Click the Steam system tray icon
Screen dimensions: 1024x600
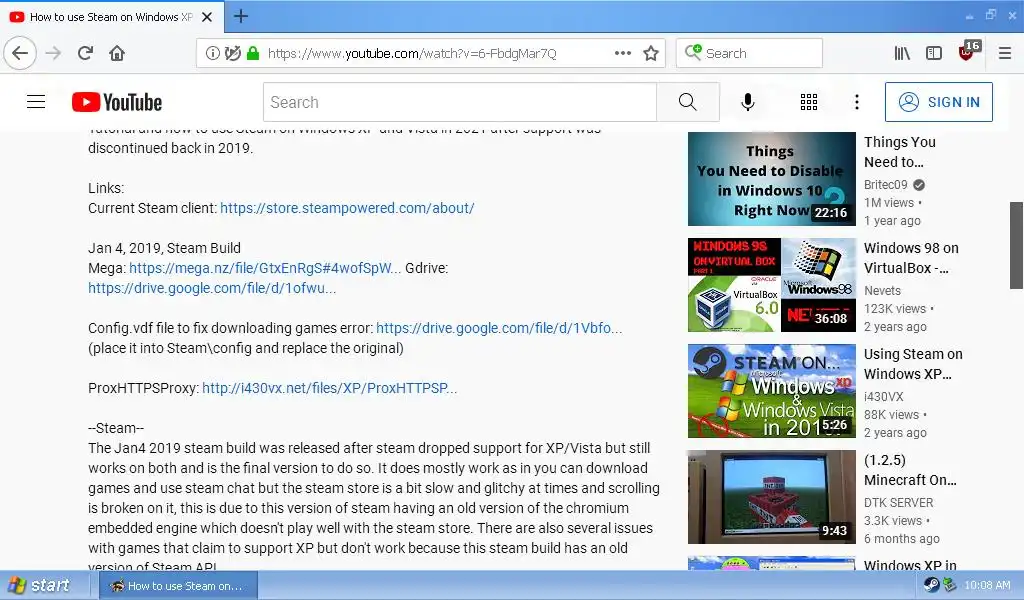[931, 585]
